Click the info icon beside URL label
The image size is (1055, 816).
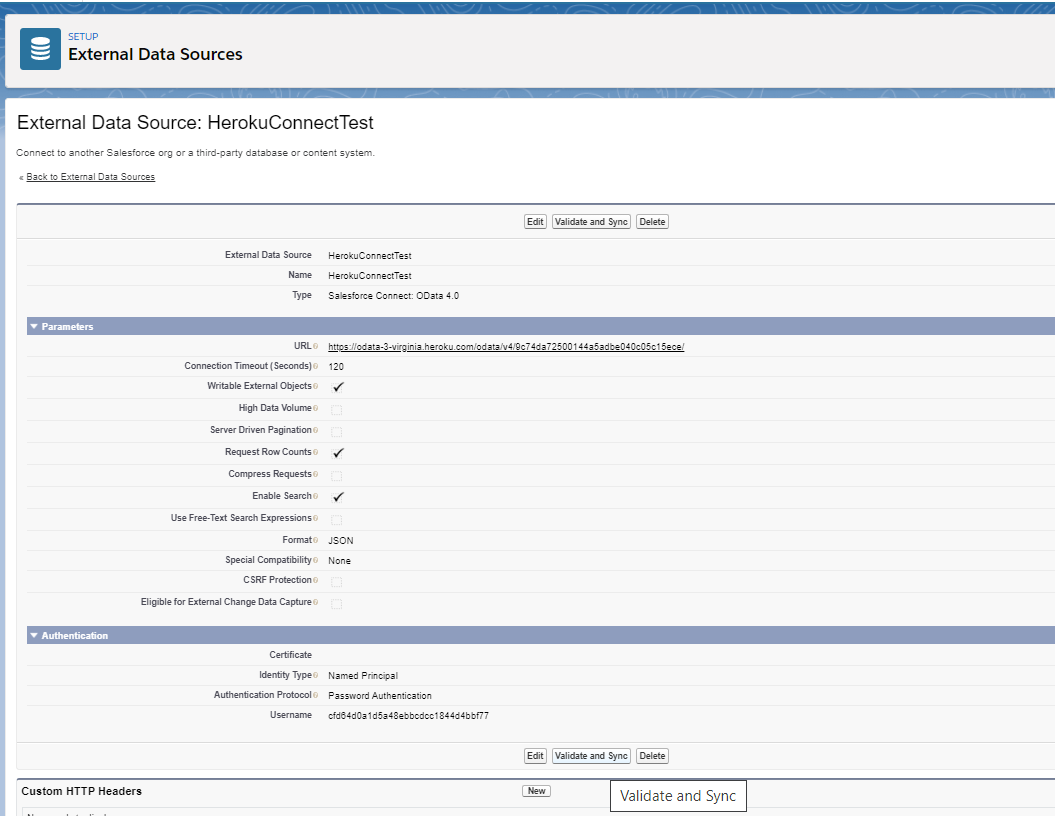point(316,347)
